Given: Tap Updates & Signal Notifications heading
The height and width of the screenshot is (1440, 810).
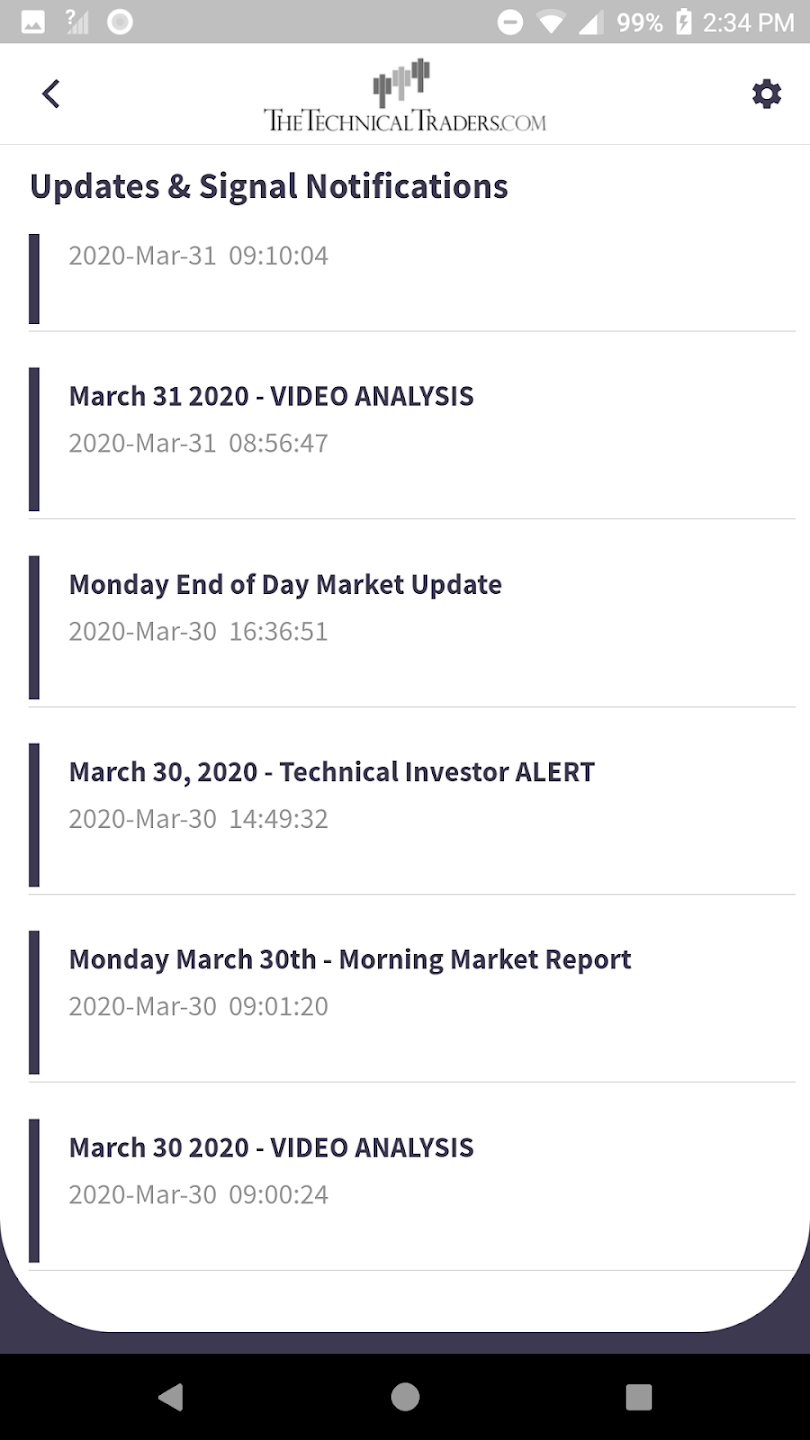Looking at the screenshot, I should click(x=269, y=186).
